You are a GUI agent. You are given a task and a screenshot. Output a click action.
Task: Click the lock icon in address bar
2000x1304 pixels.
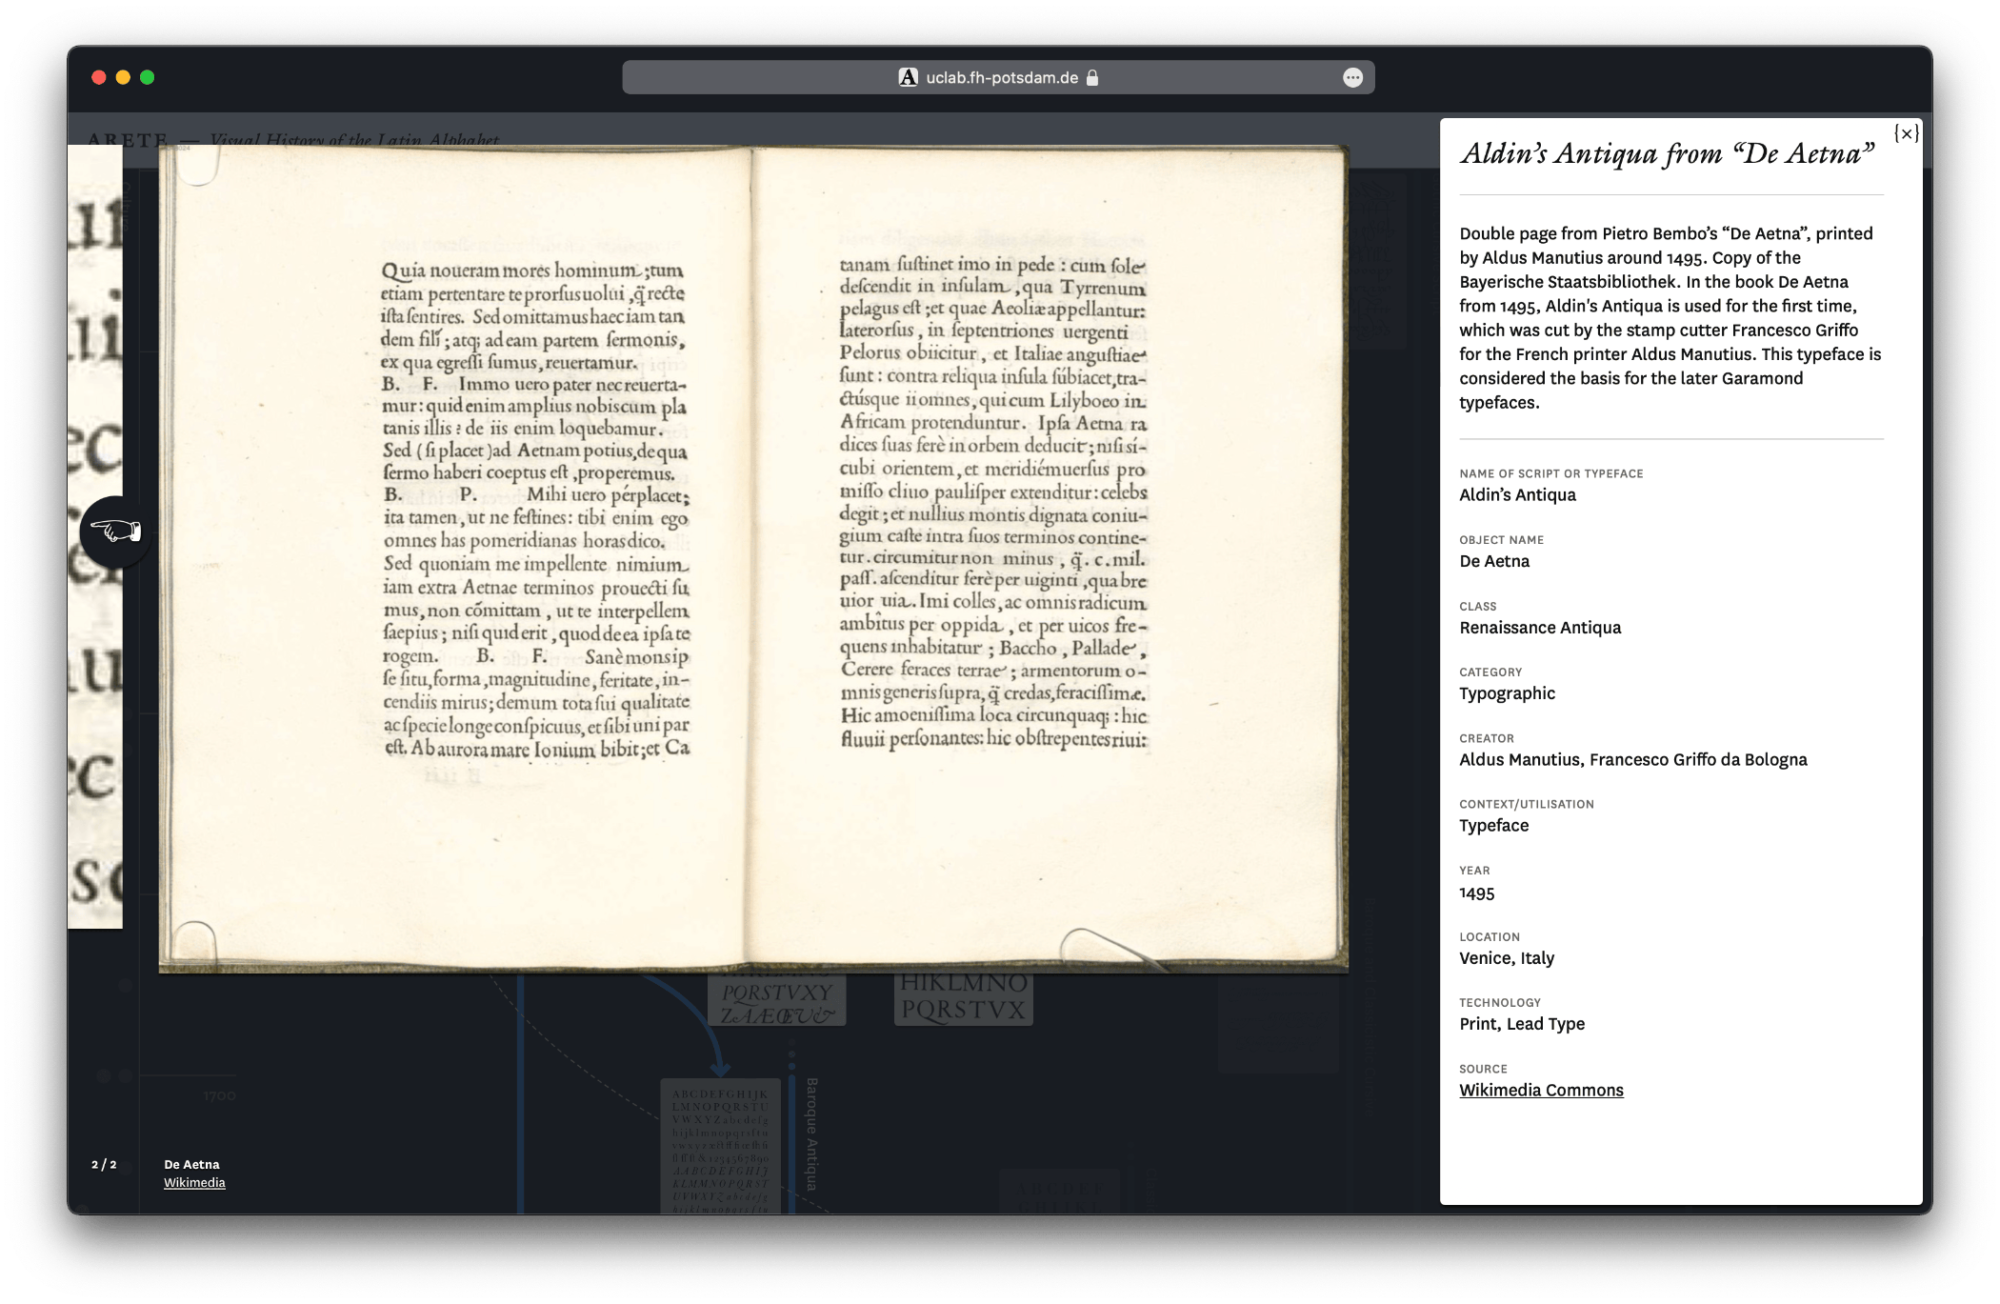tap(1093, 77)
